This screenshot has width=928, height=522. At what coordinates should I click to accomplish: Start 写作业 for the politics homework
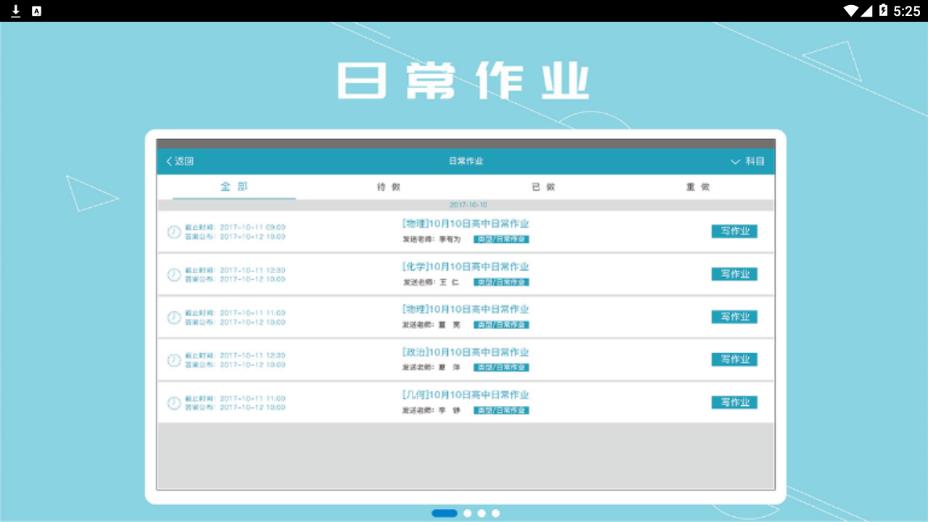pos(734,360)
